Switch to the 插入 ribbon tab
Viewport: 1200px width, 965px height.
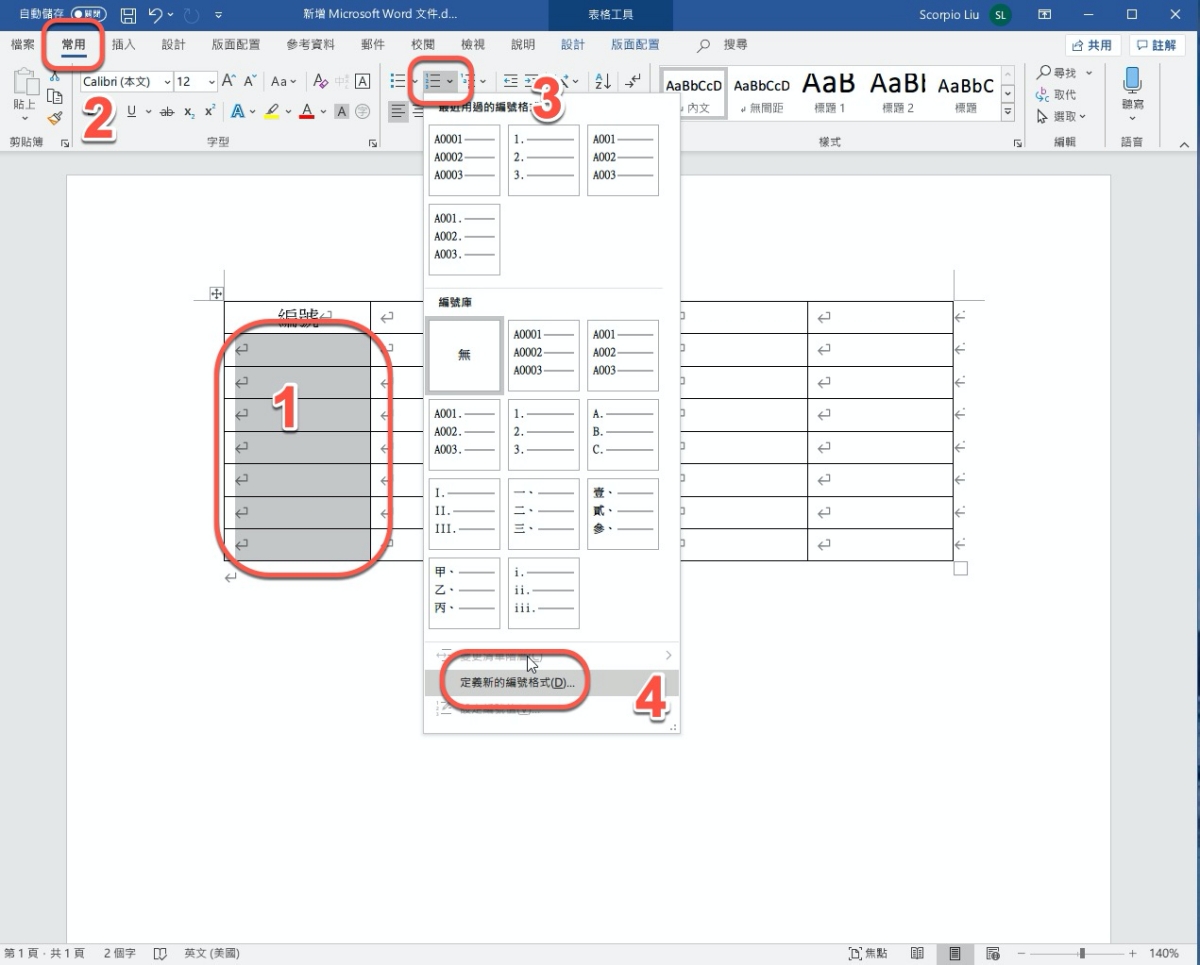[124, 45]
